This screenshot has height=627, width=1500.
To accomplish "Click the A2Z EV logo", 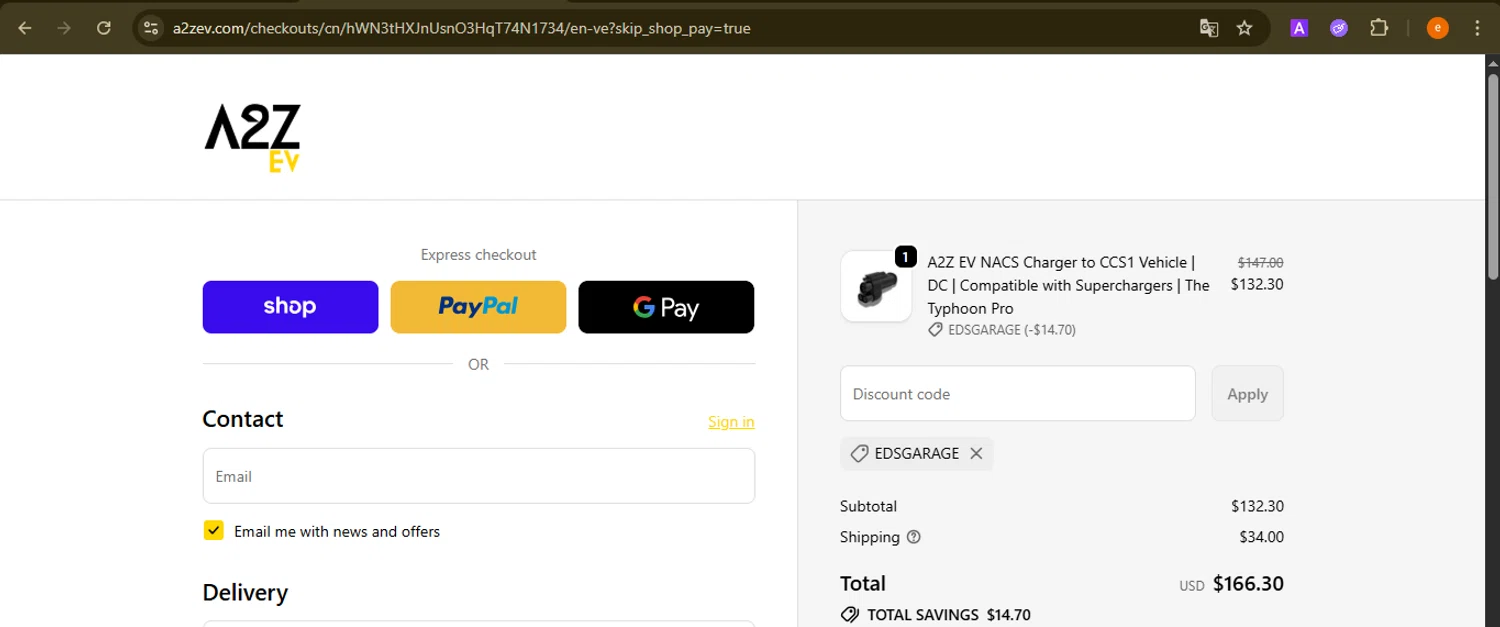I will point(253,138).
